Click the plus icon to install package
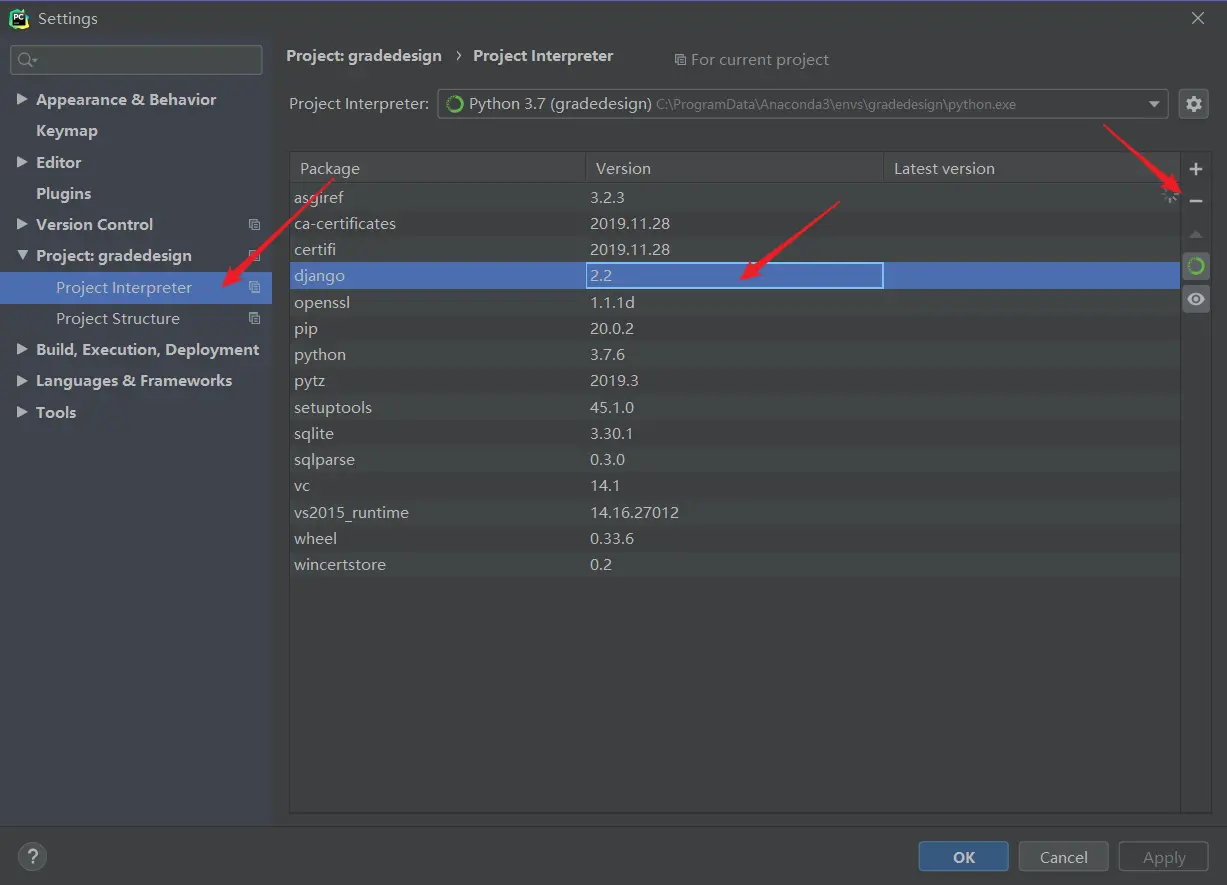1227x885 pixels. pos(1195,169)
